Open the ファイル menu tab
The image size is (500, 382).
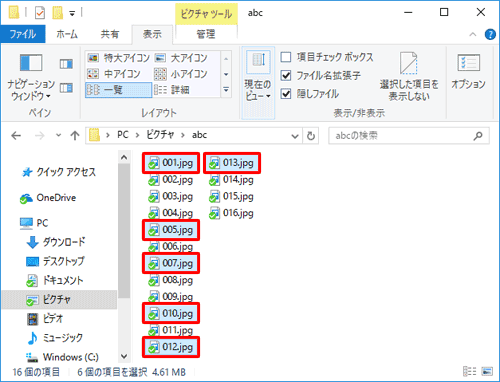click(23, 34)
